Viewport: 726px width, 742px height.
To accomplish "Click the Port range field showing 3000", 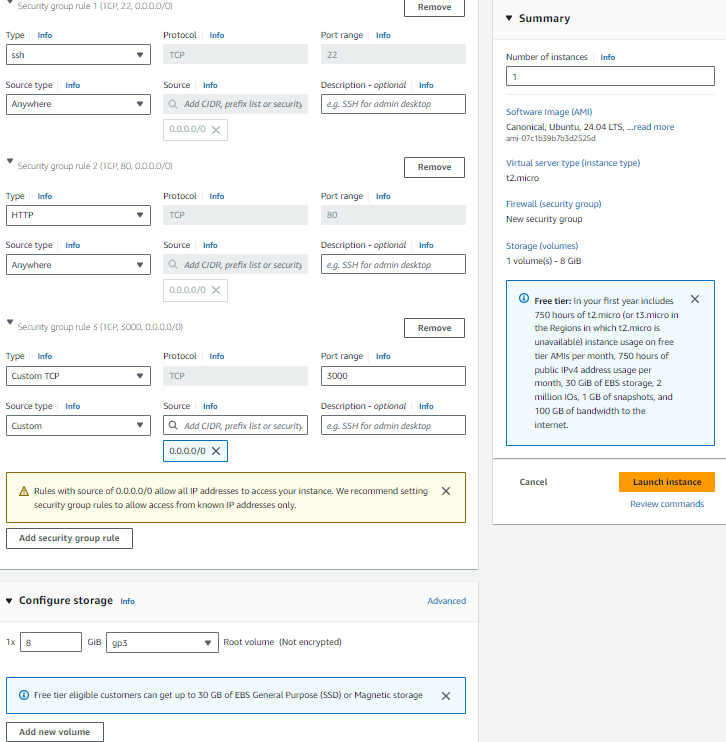I will pyautogui.click(x=393, y=376).
